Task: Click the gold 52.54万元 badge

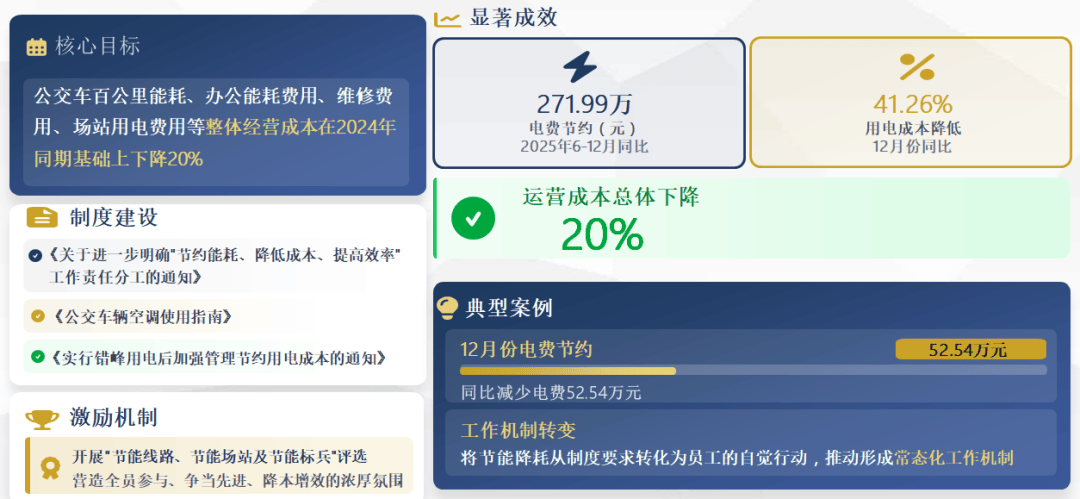Action: point(970,349)
